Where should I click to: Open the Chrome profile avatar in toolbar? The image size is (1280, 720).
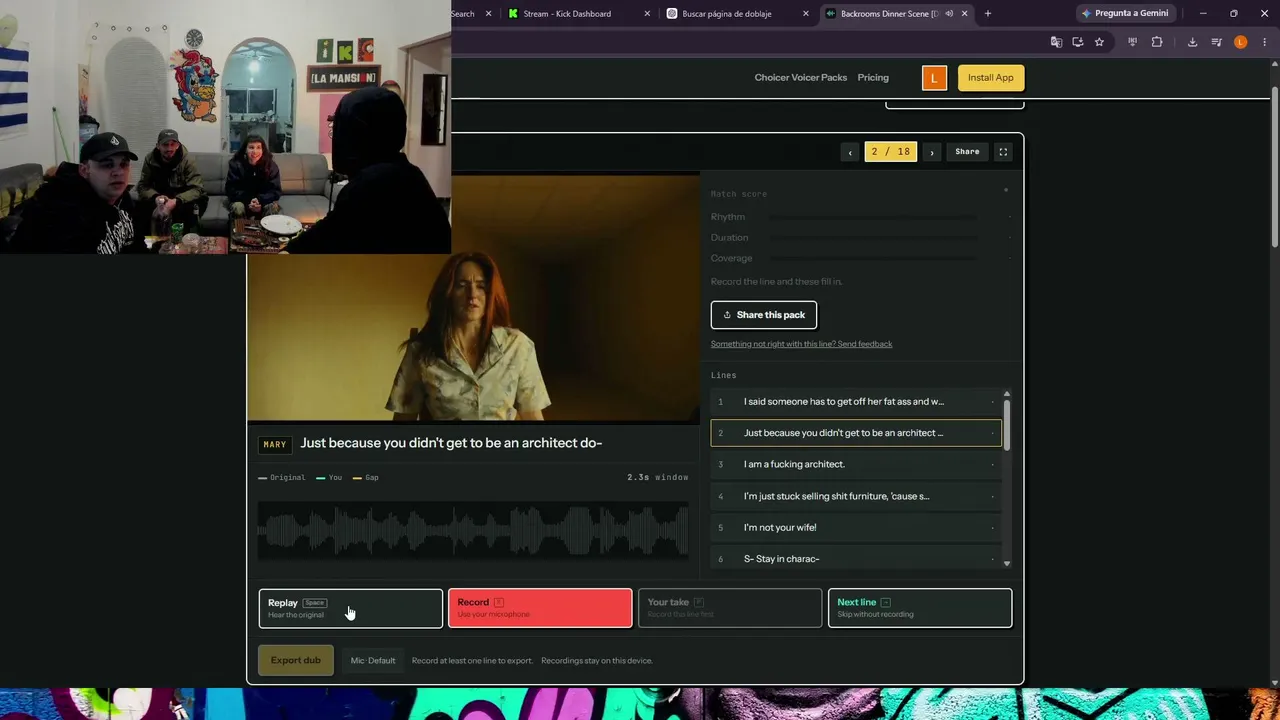[x=1241, y=42]
